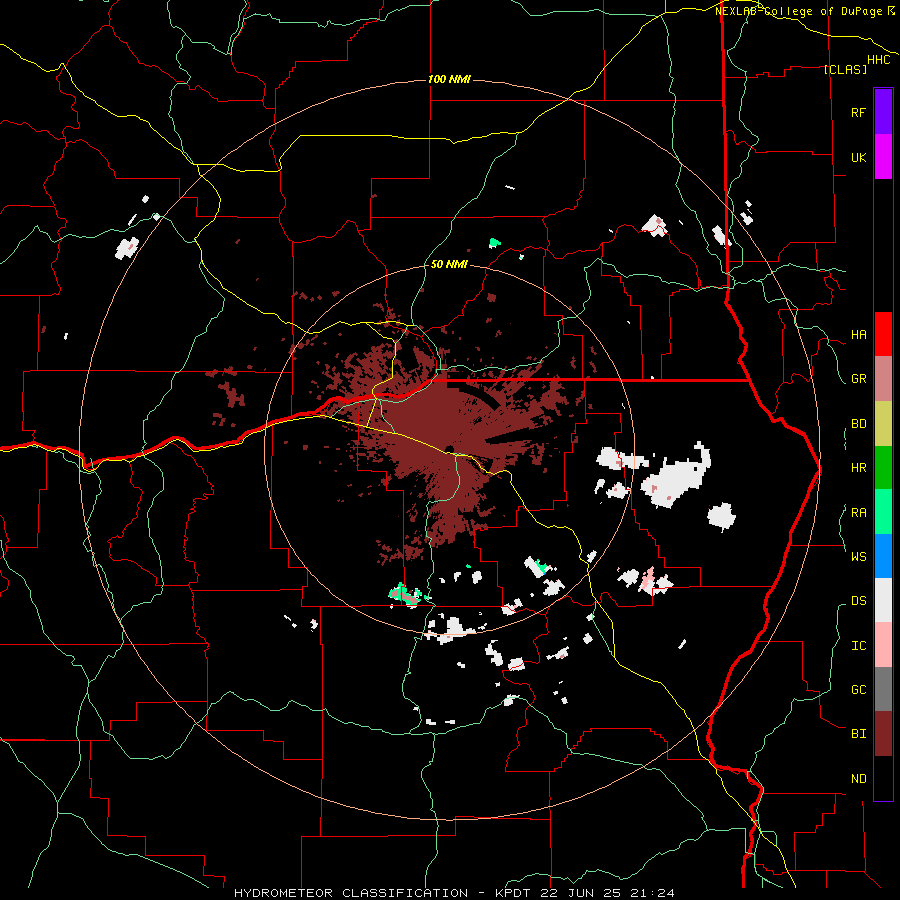The image size is (900, 900).
Task: Click the BD legend label
Action: pyautogui.click(x=858, y=424)
